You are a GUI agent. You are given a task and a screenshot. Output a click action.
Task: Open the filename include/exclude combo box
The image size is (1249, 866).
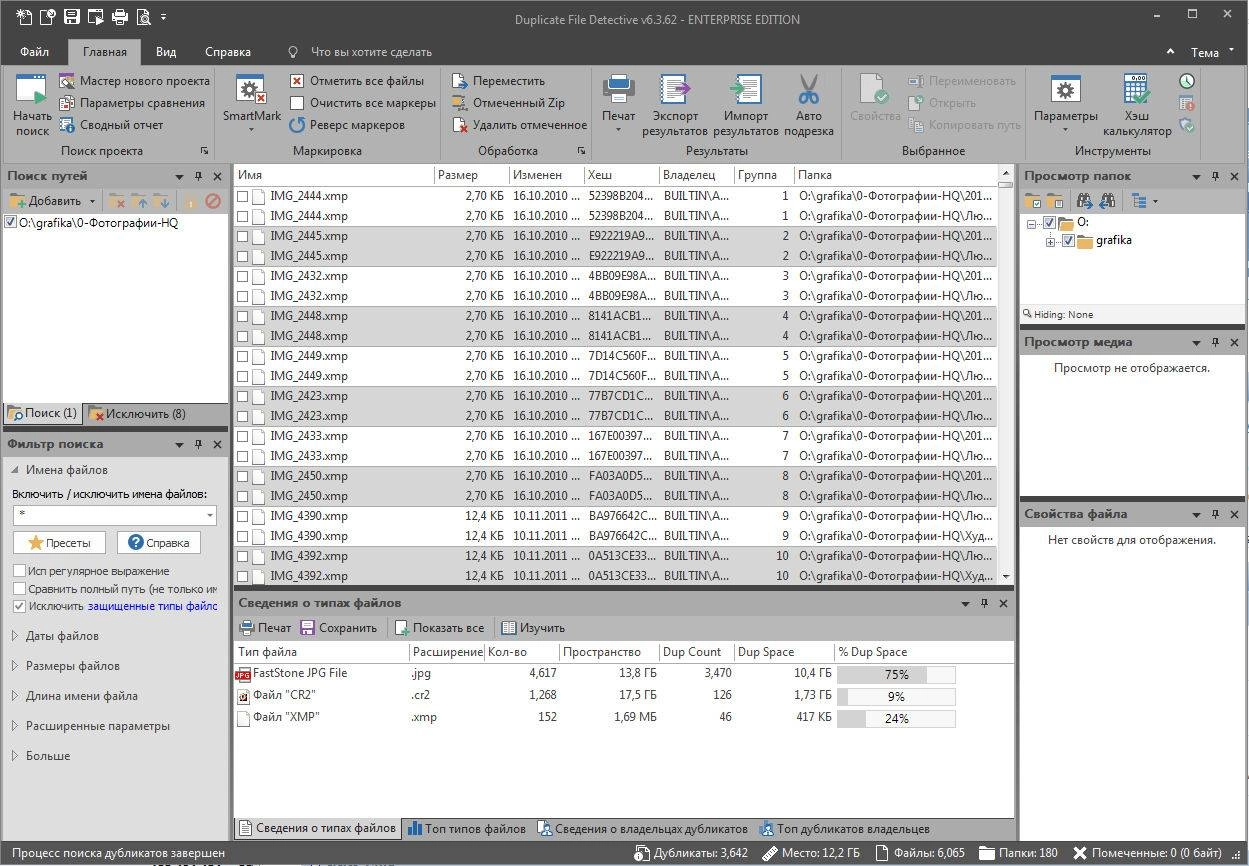click(x=114, y=515)
